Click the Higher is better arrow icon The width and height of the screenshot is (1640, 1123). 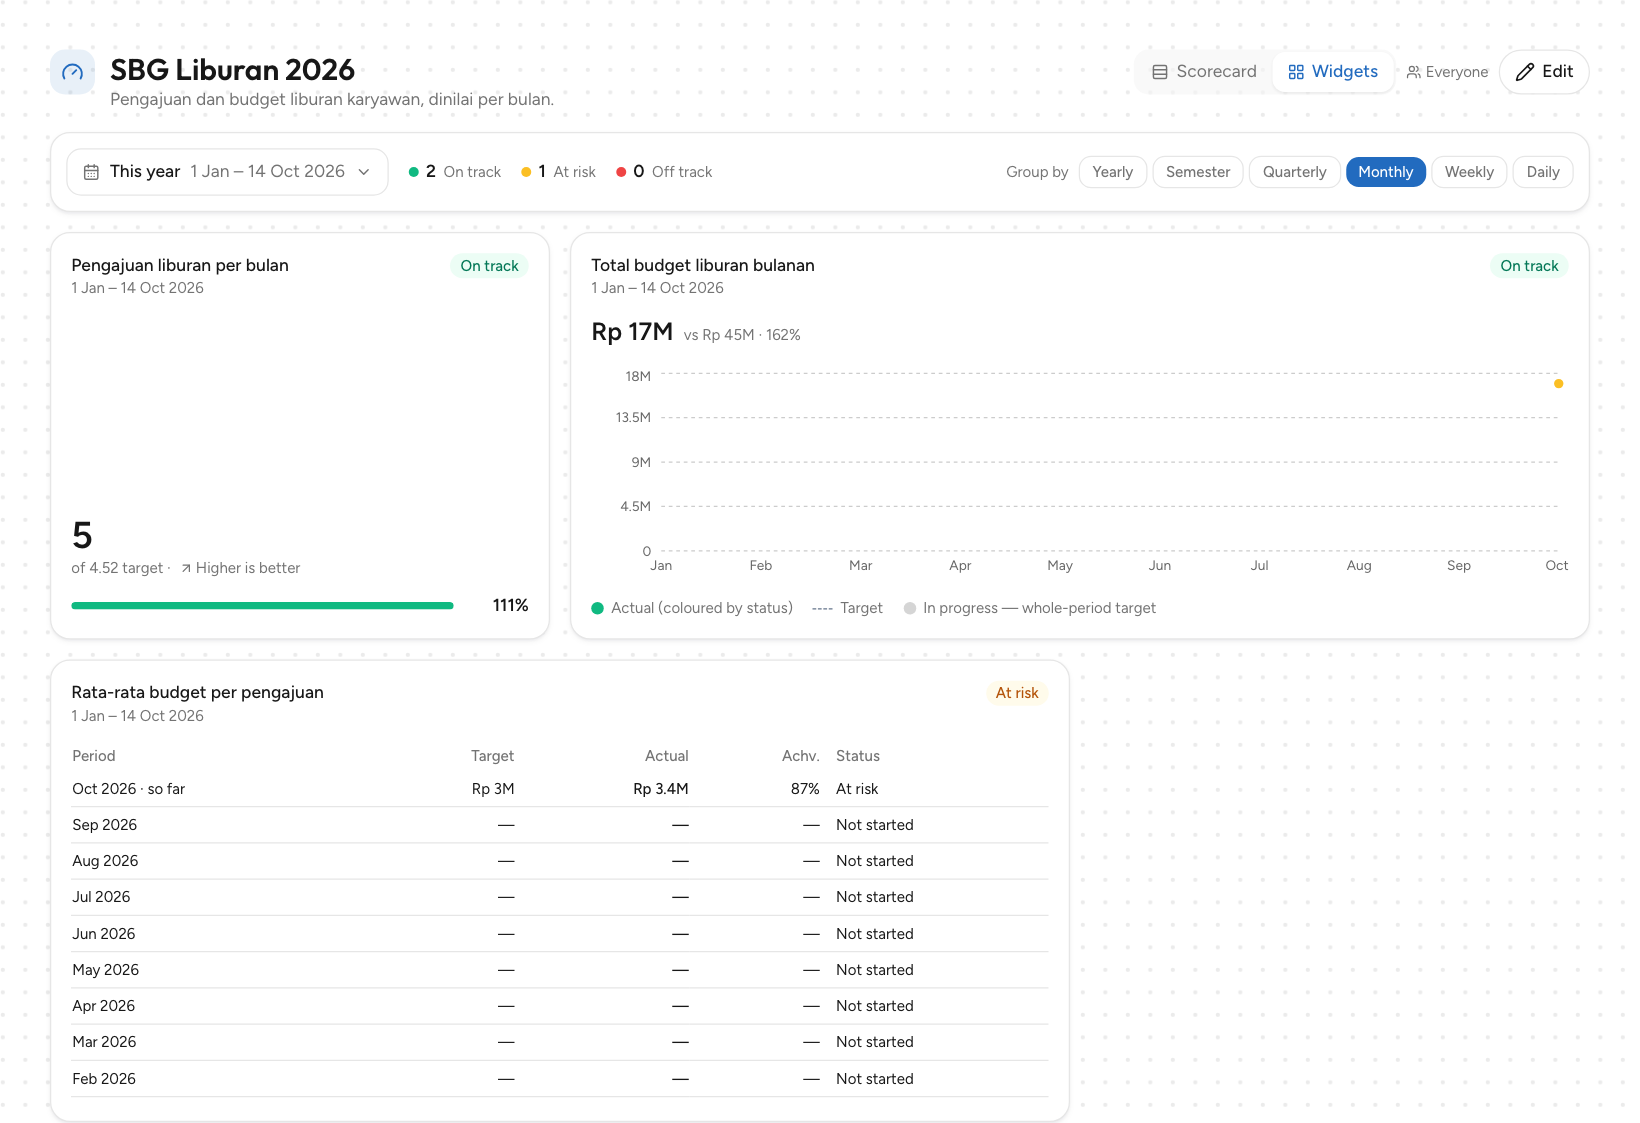point(186,568)
